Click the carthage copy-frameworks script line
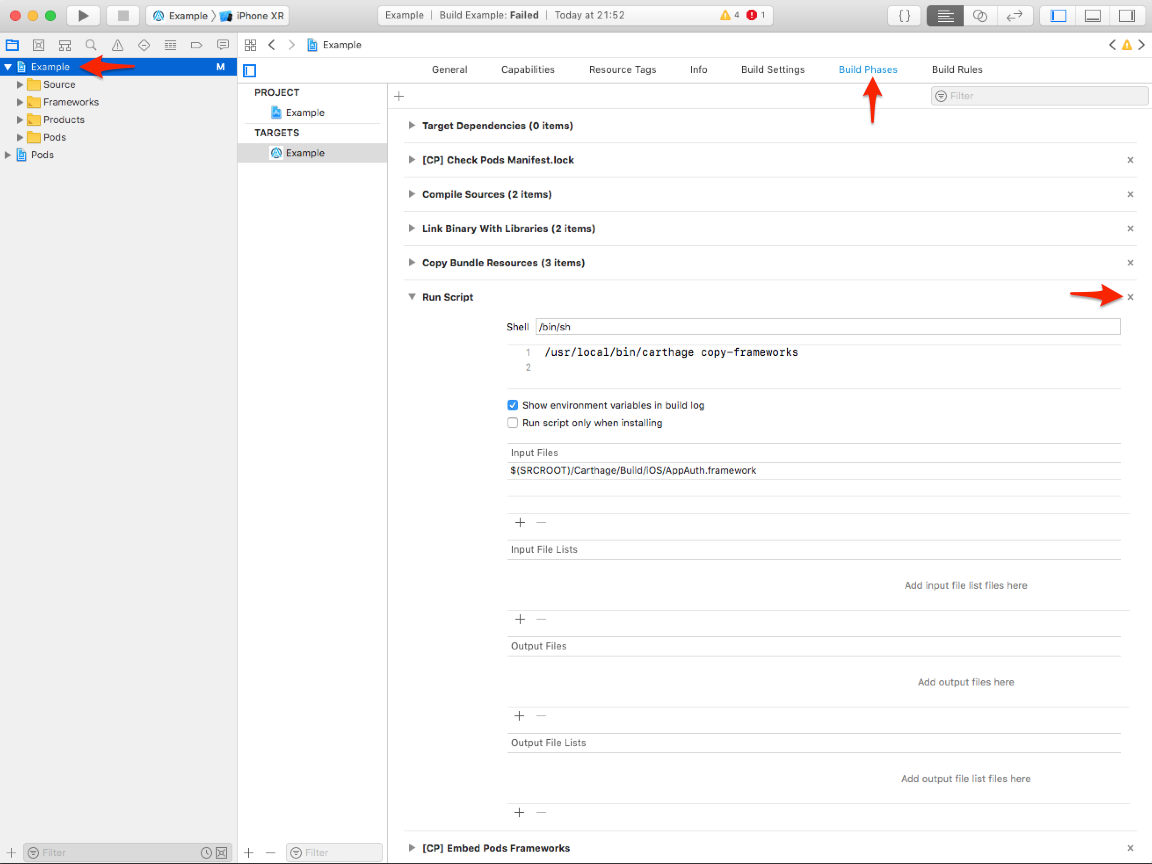The width and height of the screenshot is (1152, 864). (x=671, y=353)
